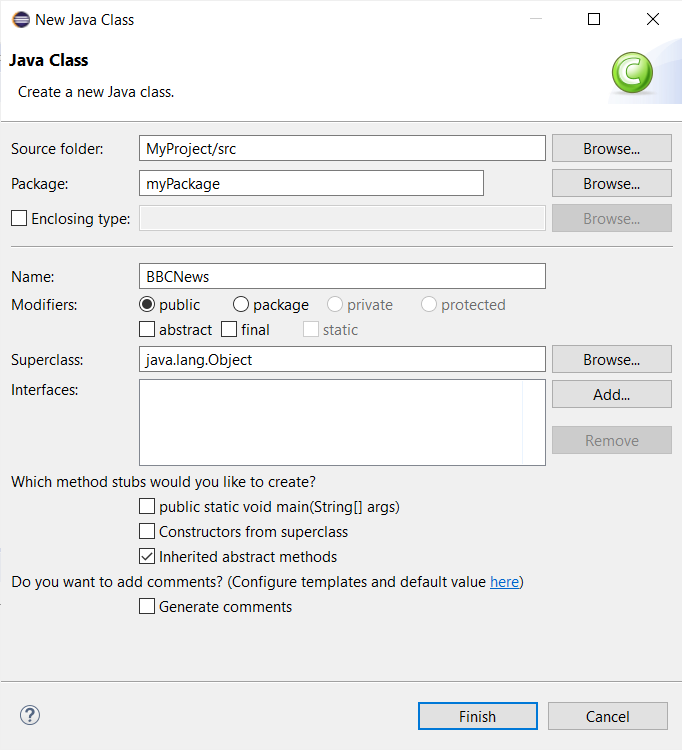Check Constructors from superclass option
This screenshot has height=750, width=682.
point(148,532)
